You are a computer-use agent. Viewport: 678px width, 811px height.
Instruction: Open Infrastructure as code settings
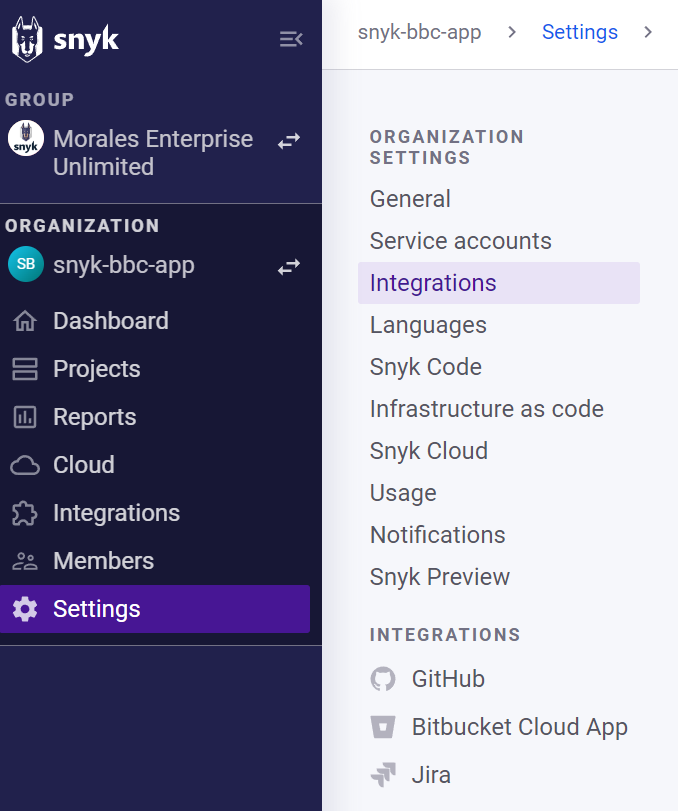[x=487, y=409]
